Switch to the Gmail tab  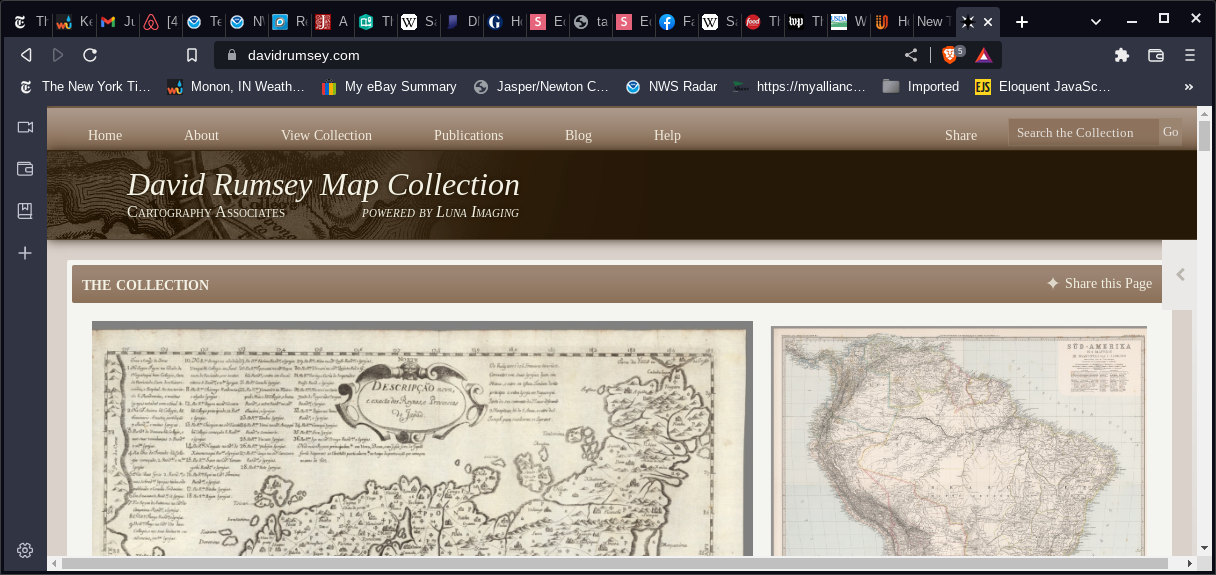(119, 21)
